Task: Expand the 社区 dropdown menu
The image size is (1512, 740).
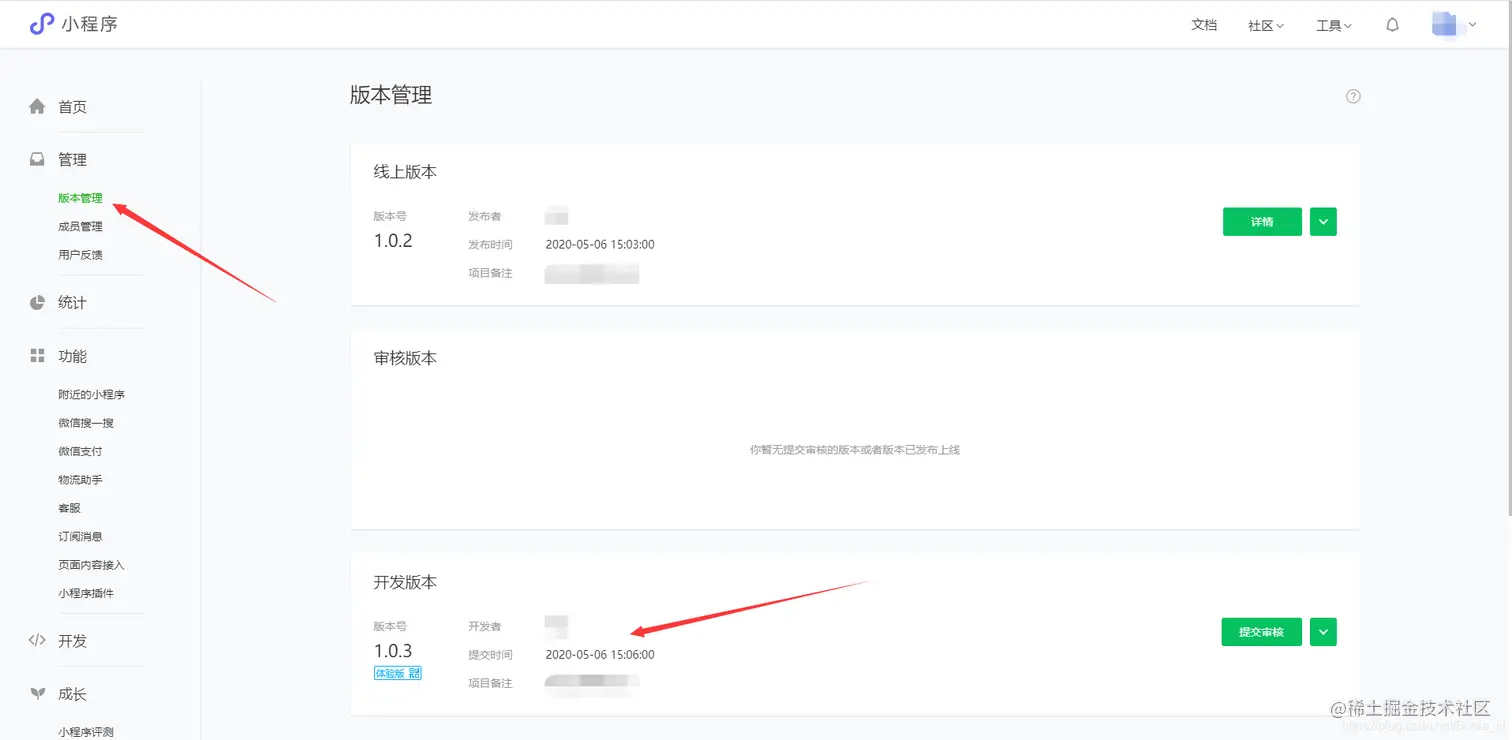Action: [1266, 25]
